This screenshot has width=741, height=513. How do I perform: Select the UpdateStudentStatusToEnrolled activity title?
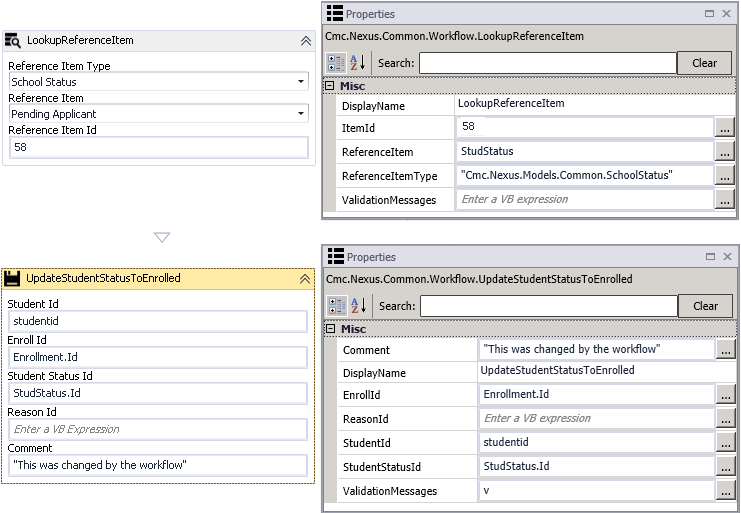pos(103,278)
